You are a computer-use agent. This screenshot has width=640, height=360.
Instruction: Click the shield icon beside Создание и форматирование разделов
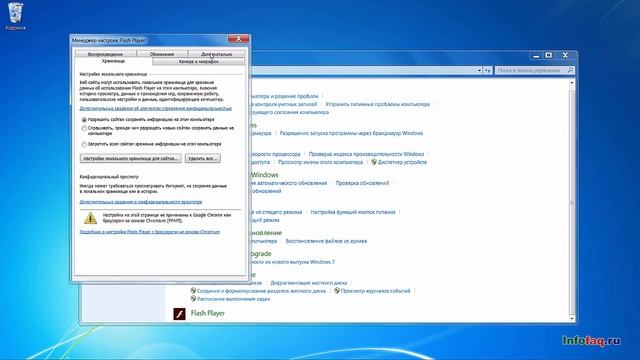point(193,291)
